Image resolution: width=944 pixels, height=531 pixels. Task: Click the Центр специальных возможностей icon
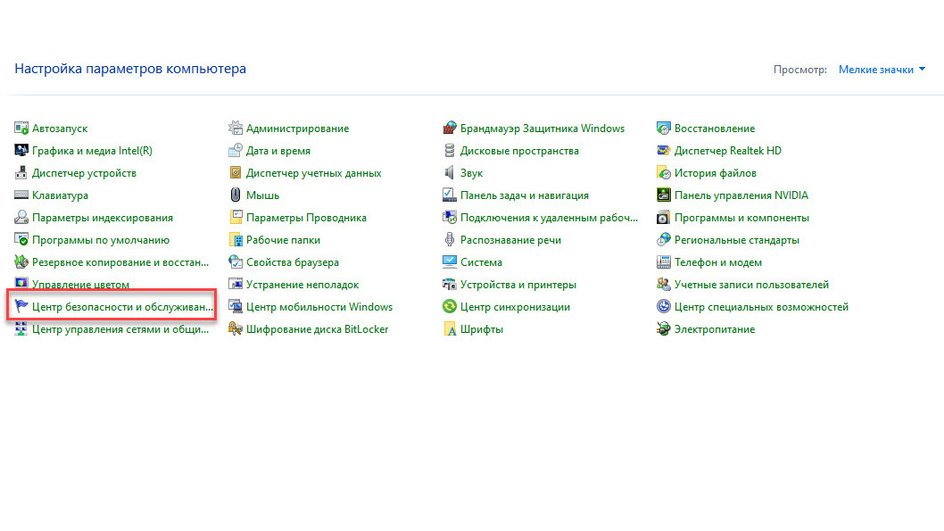(x=663, y=306)
